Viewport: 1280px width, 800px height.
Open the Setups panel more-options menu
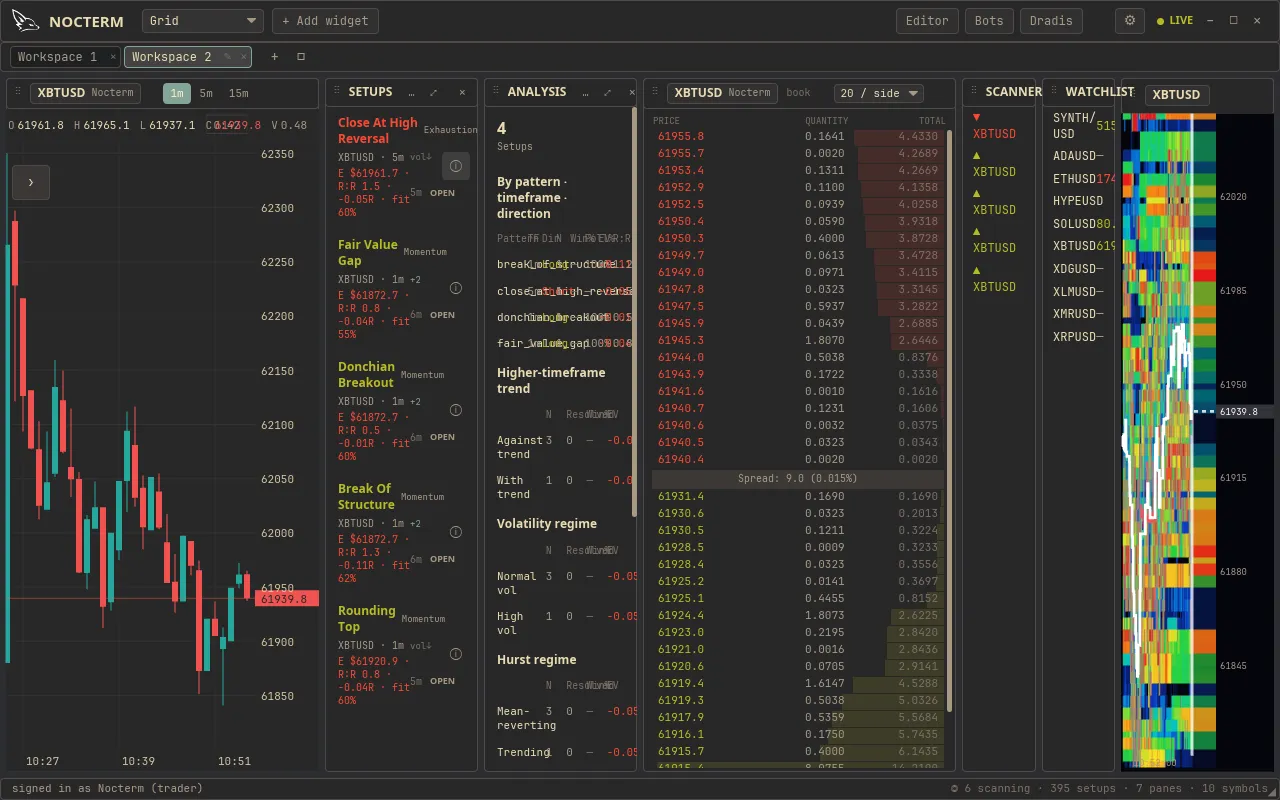[x=411, y=92]
